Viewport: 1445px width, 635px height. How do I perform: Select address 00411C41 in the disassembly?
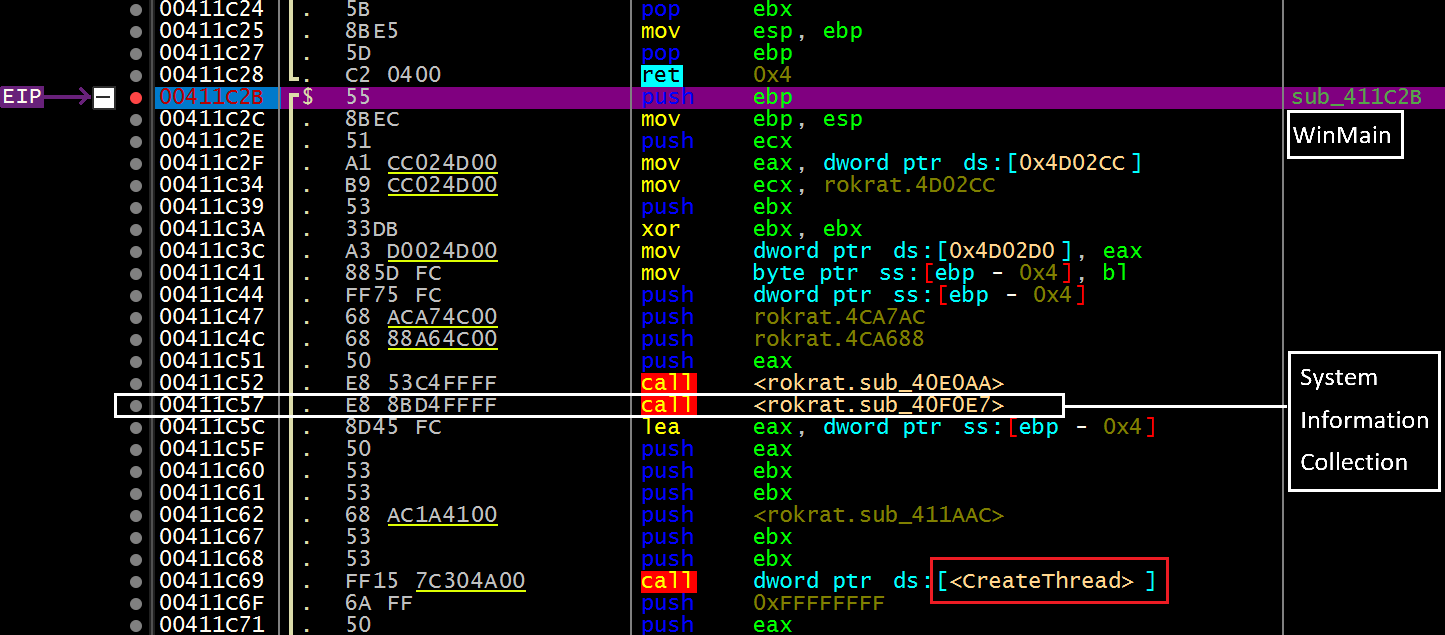point(211,273)
